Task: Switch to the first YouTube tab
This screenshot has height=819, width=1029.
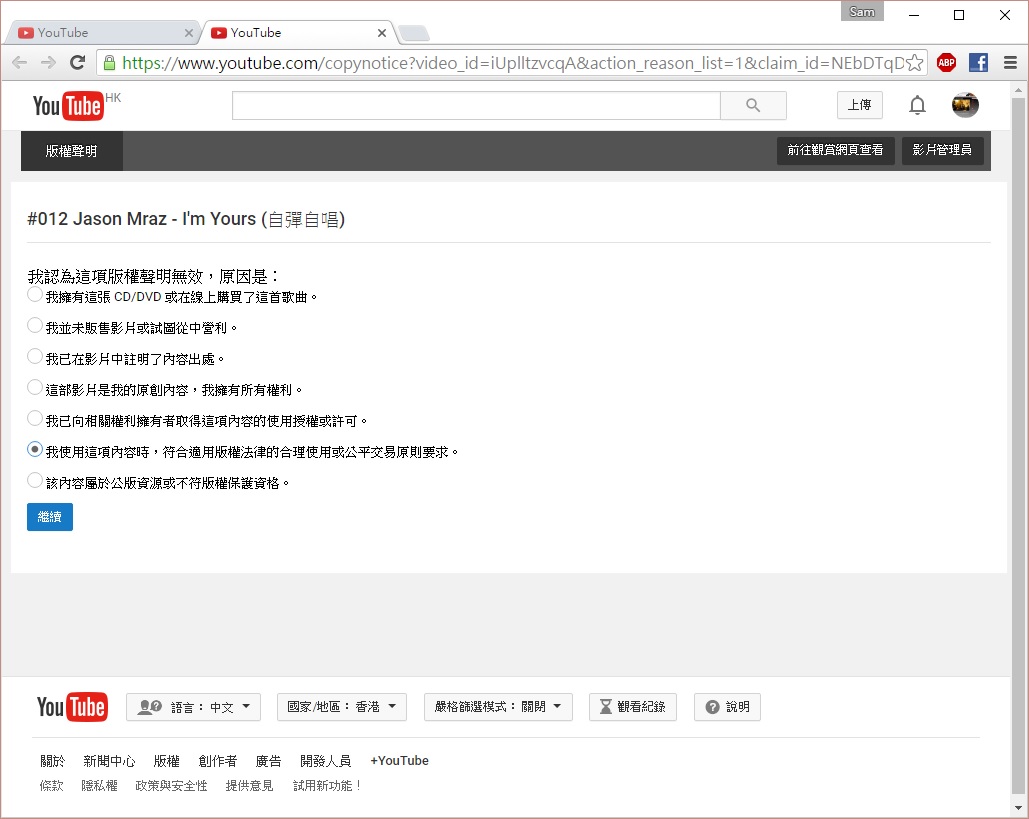Action: [x=102, y=33]
